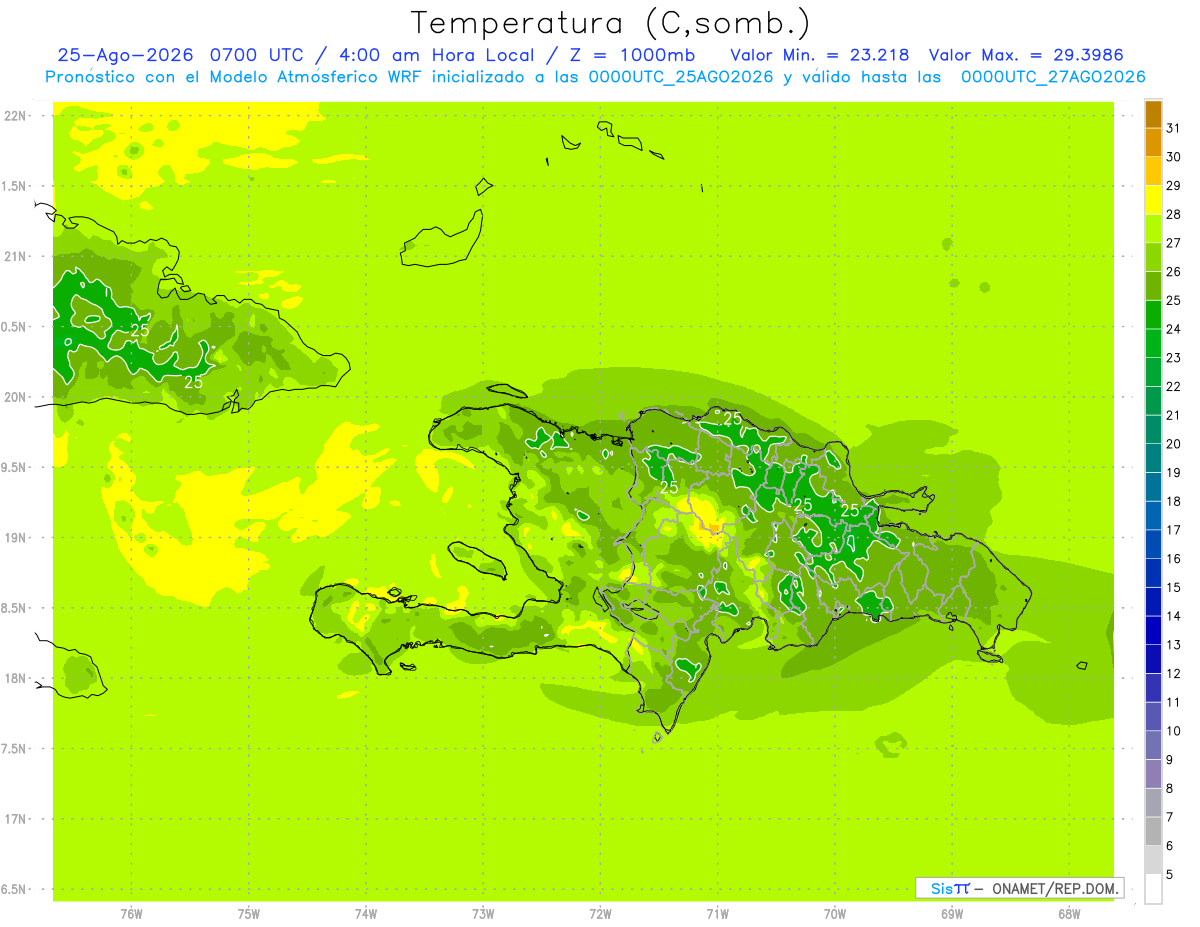Click the 15 label on the temperature color scale
The height and width of the screenshot is (927, 1200).
[1173, 587]
